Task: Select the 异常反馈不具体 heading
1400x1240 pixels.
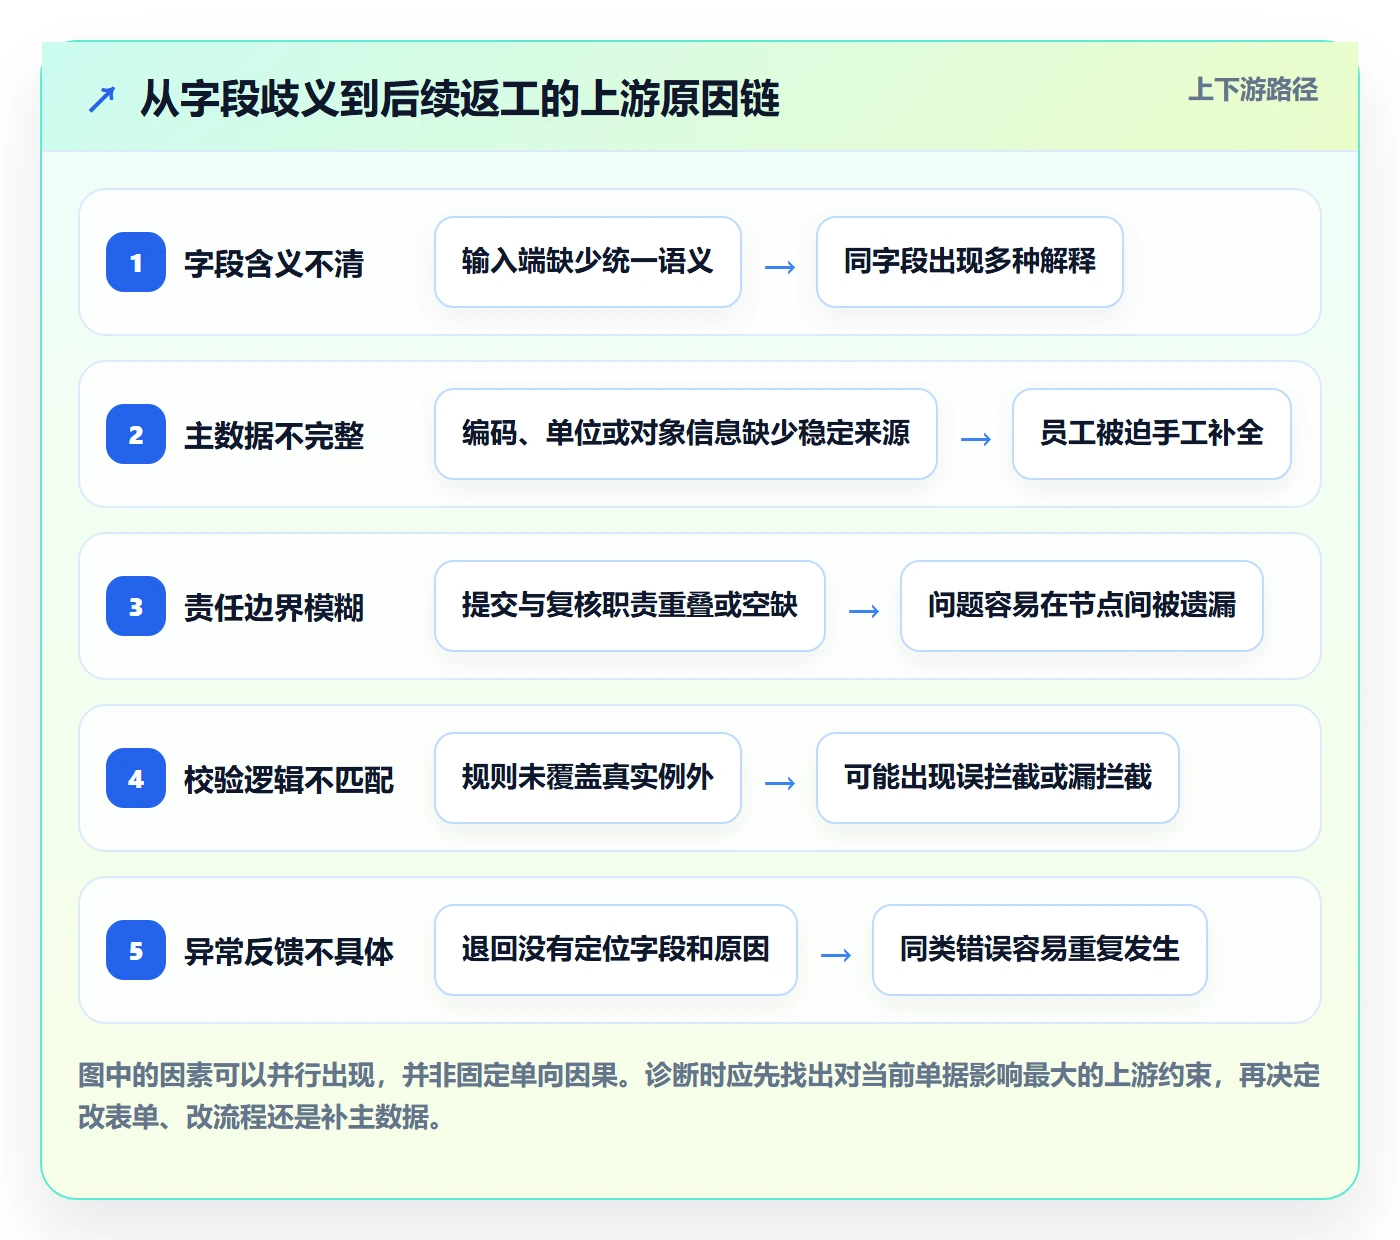Action: [289, 952]
